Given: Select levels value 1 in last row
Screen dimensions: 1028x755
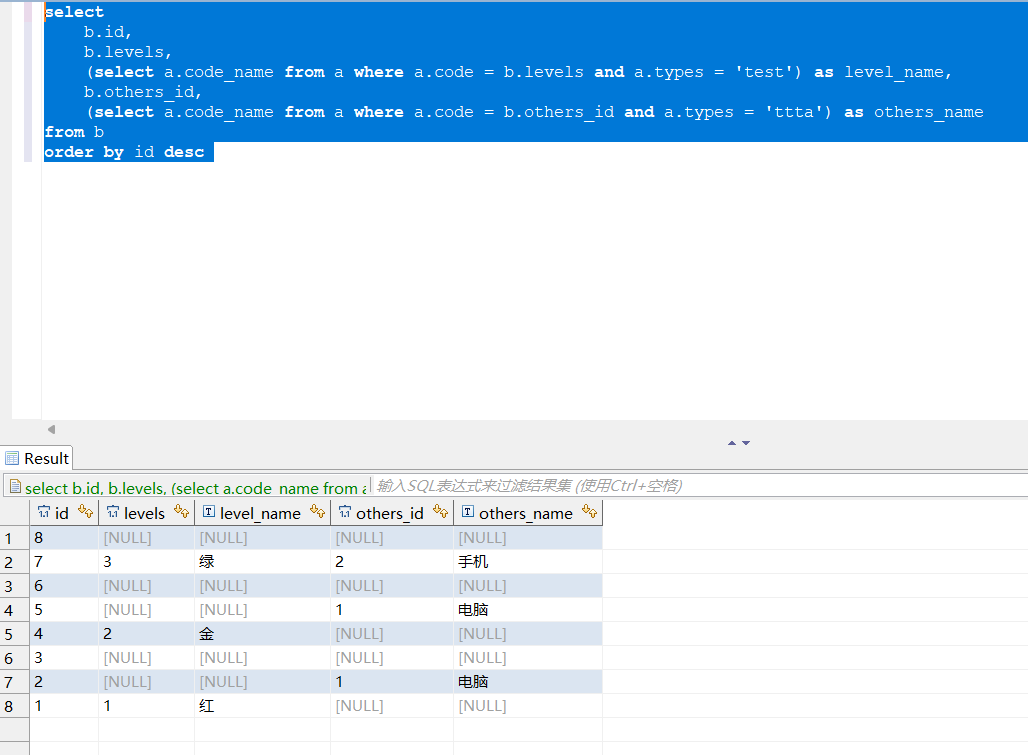Looking at the screenshot, I should click(146, 706).
